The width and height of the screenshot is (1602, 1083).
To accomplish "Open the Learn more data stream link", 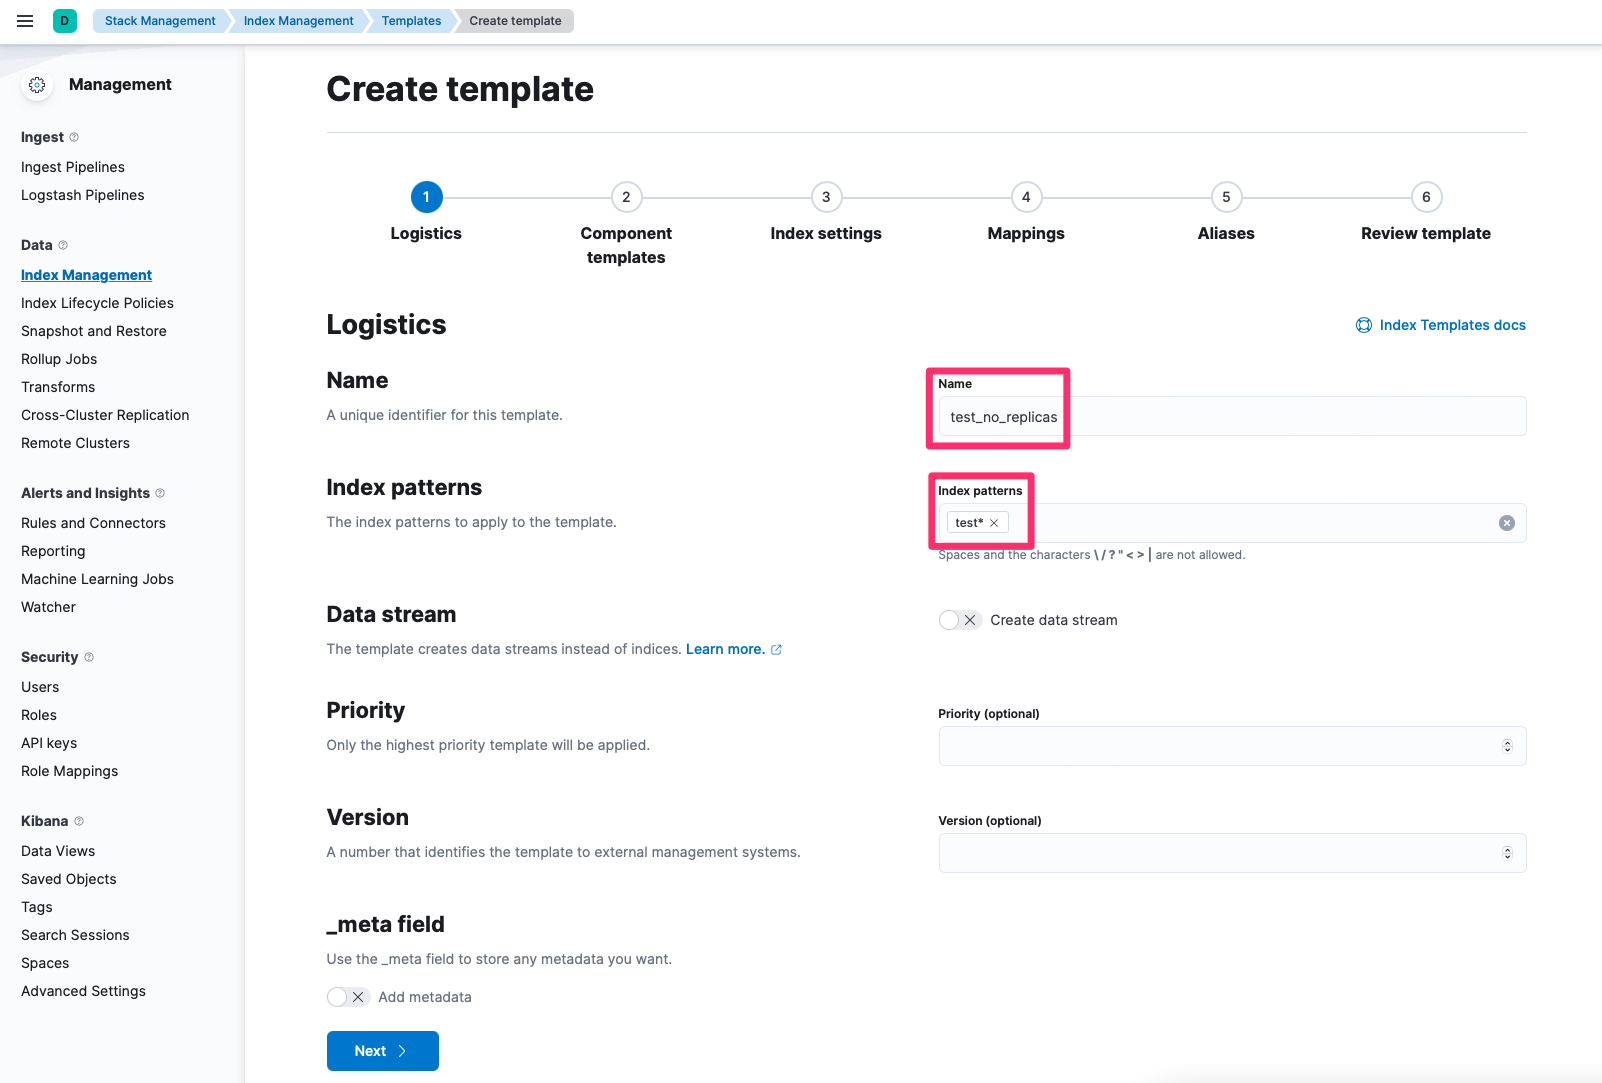I will (725, 649).
